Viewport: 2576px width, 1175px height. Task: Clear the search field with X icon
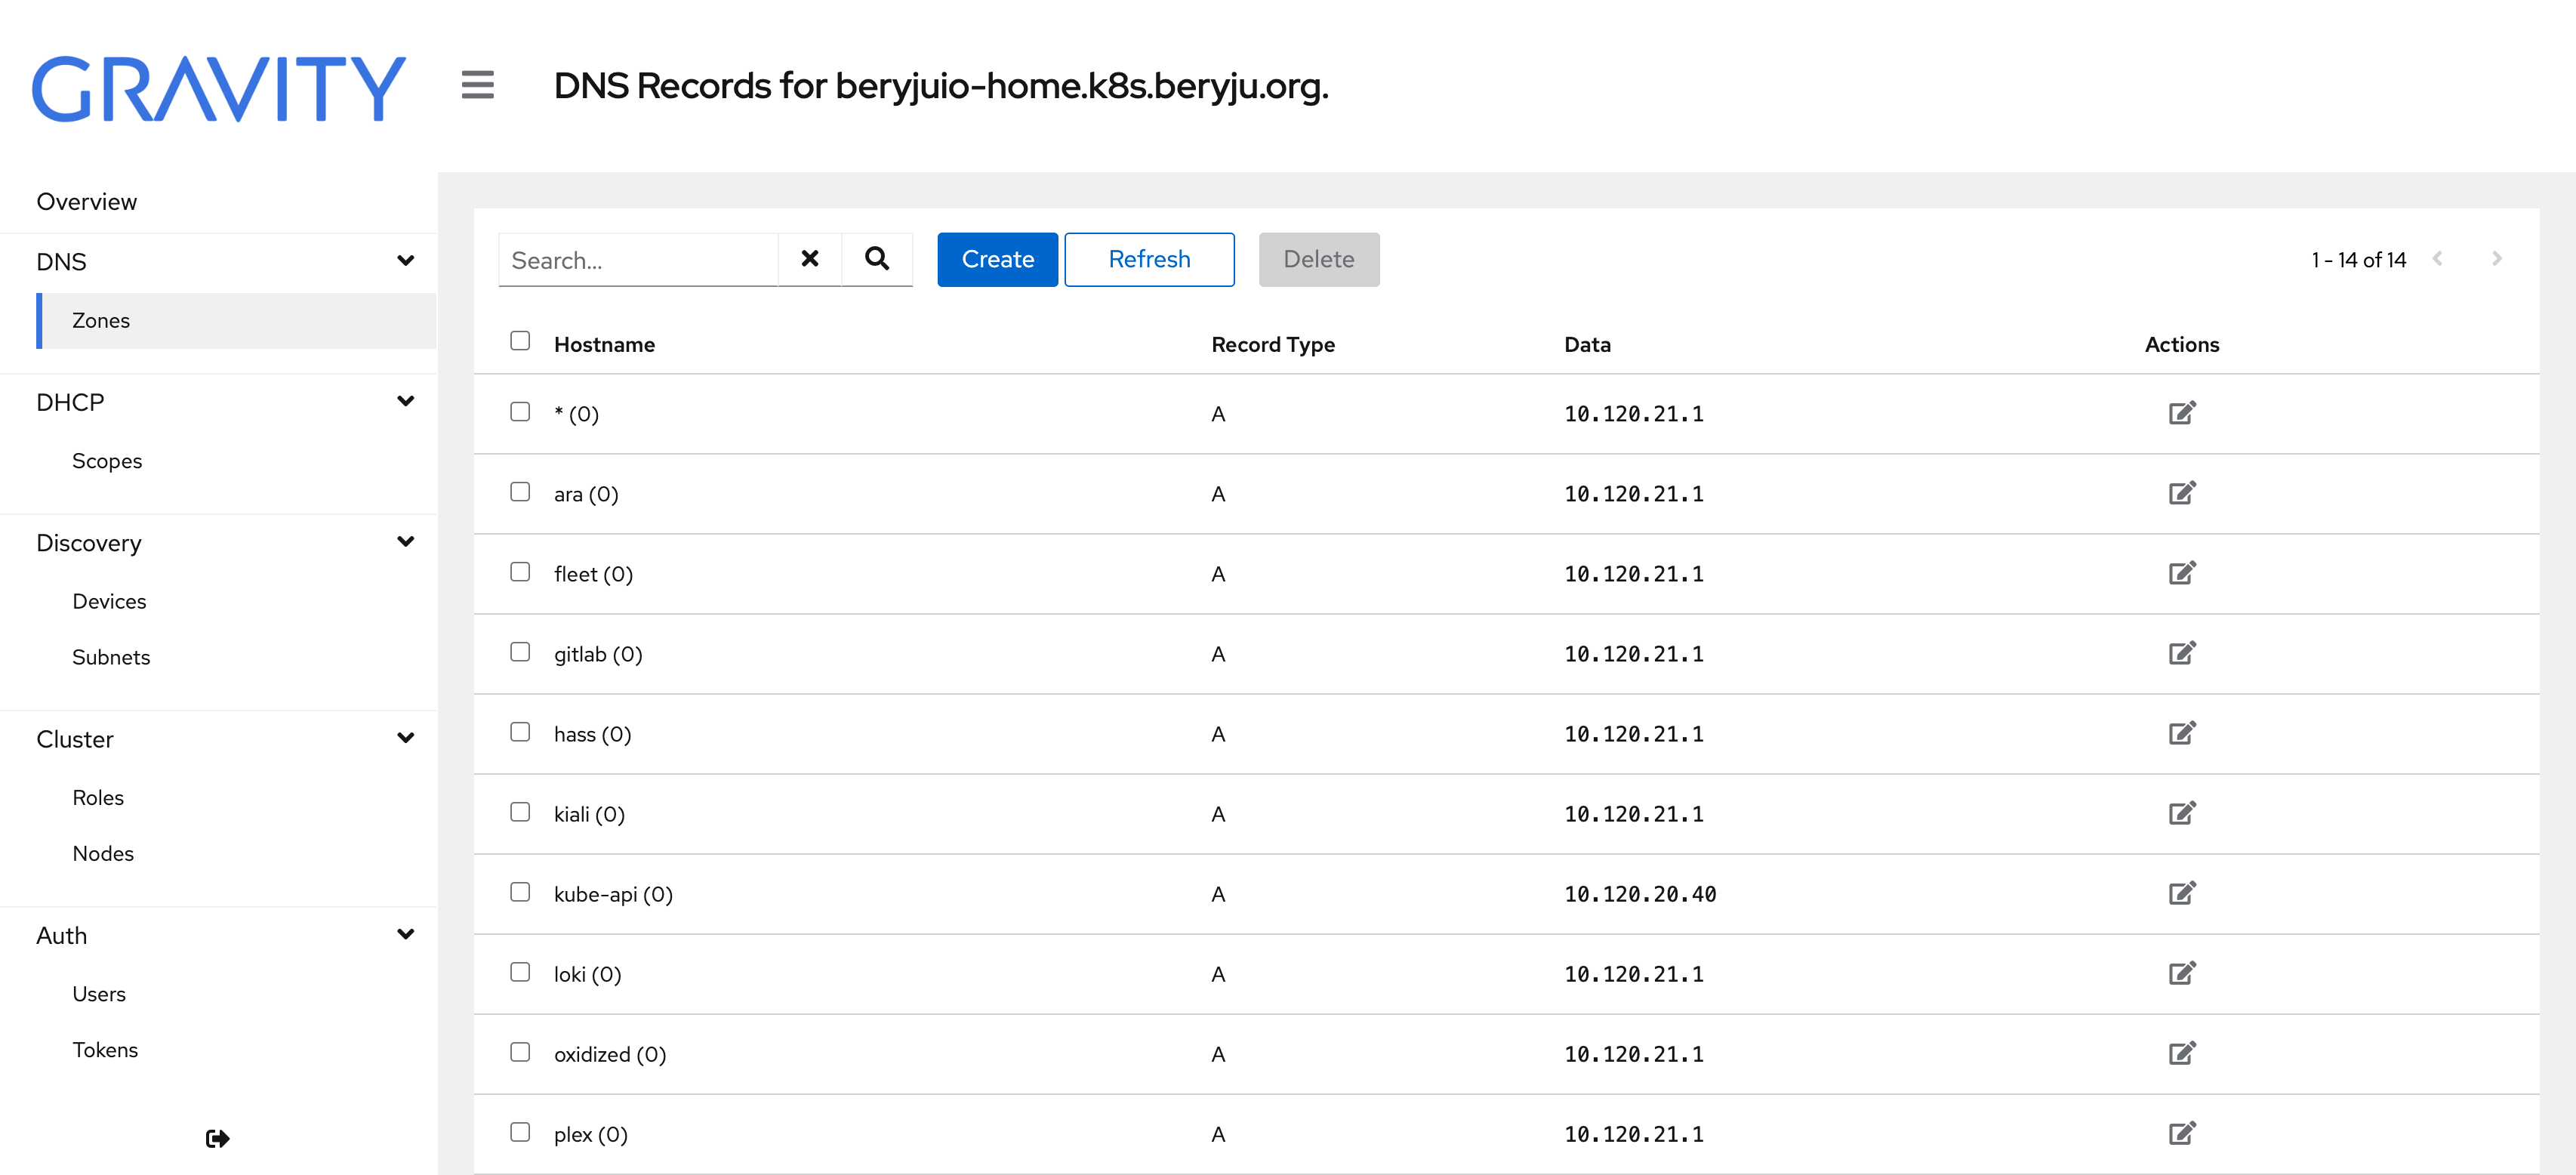[809, 259]
